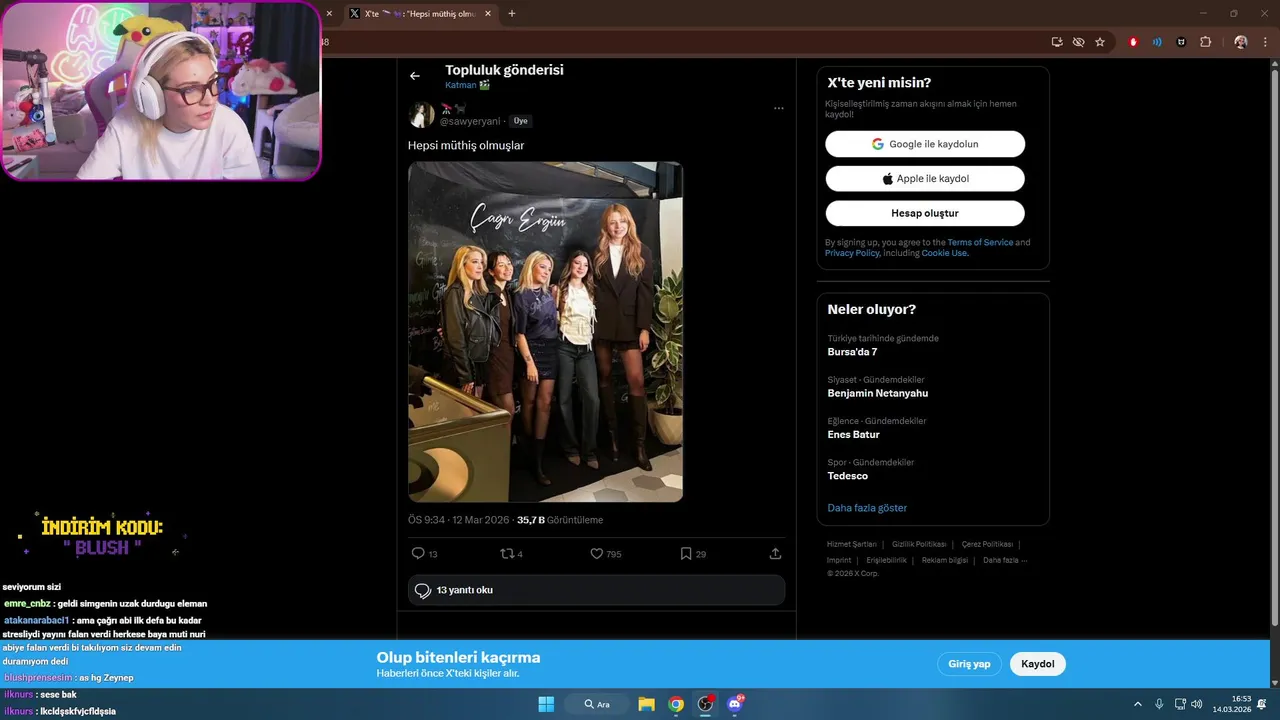Image resolution: width=1280 pixels, height=720 pixels.
Task: Click the ÖS 9:34 · 12 Mar 2026 timestamp
Action: pos(458,520)
